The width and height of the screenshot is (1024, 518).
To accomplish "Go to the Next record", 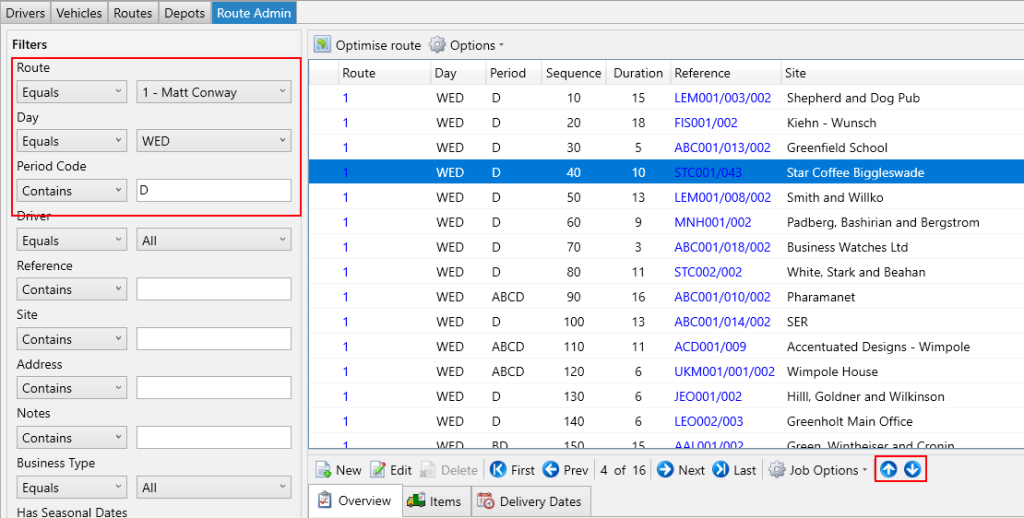I will pos(666,470).
